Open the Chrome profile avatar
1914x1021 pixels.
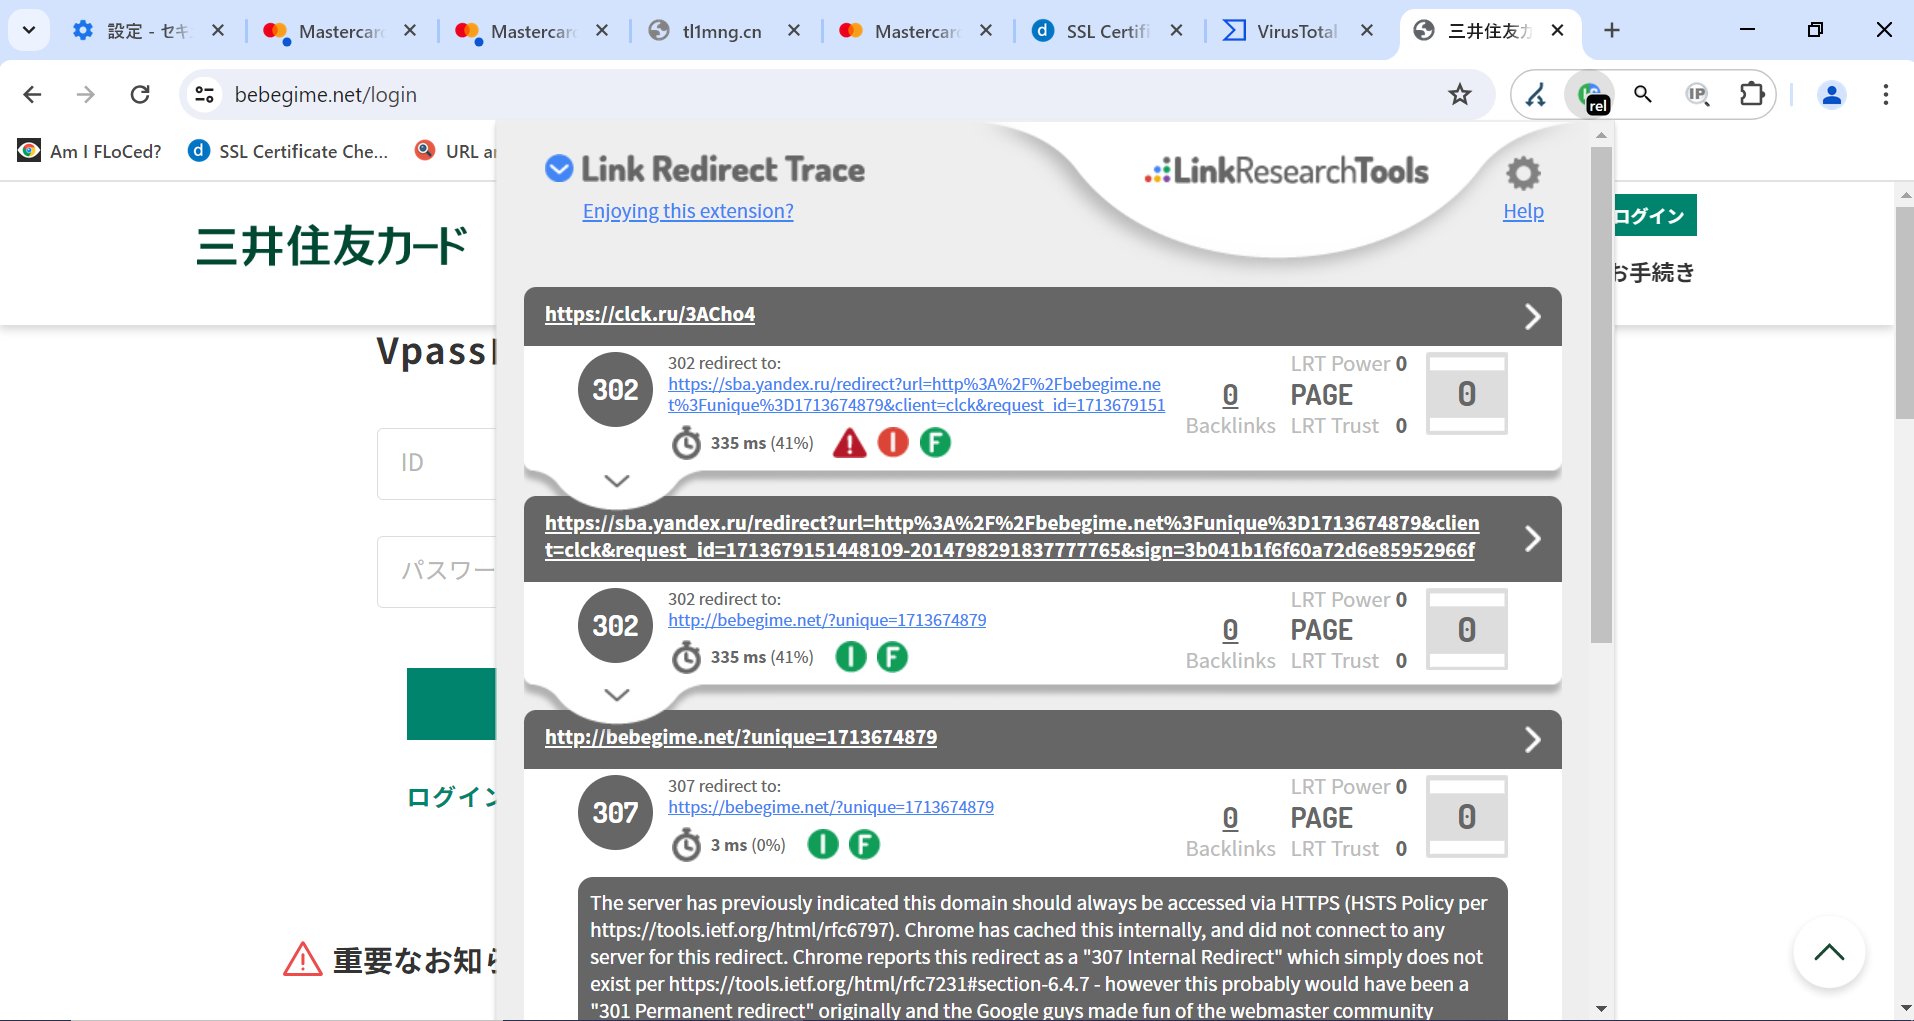pyautogui.click(x=1832, y=95)
